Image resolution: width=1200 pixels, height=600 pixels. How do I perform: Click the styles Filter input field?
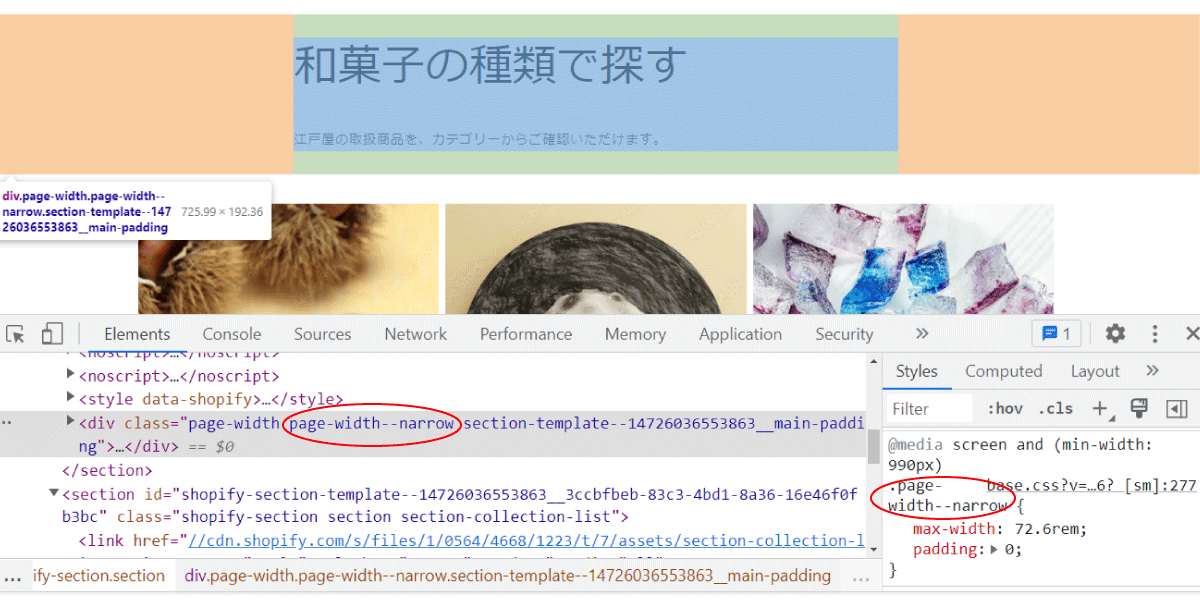929,408
